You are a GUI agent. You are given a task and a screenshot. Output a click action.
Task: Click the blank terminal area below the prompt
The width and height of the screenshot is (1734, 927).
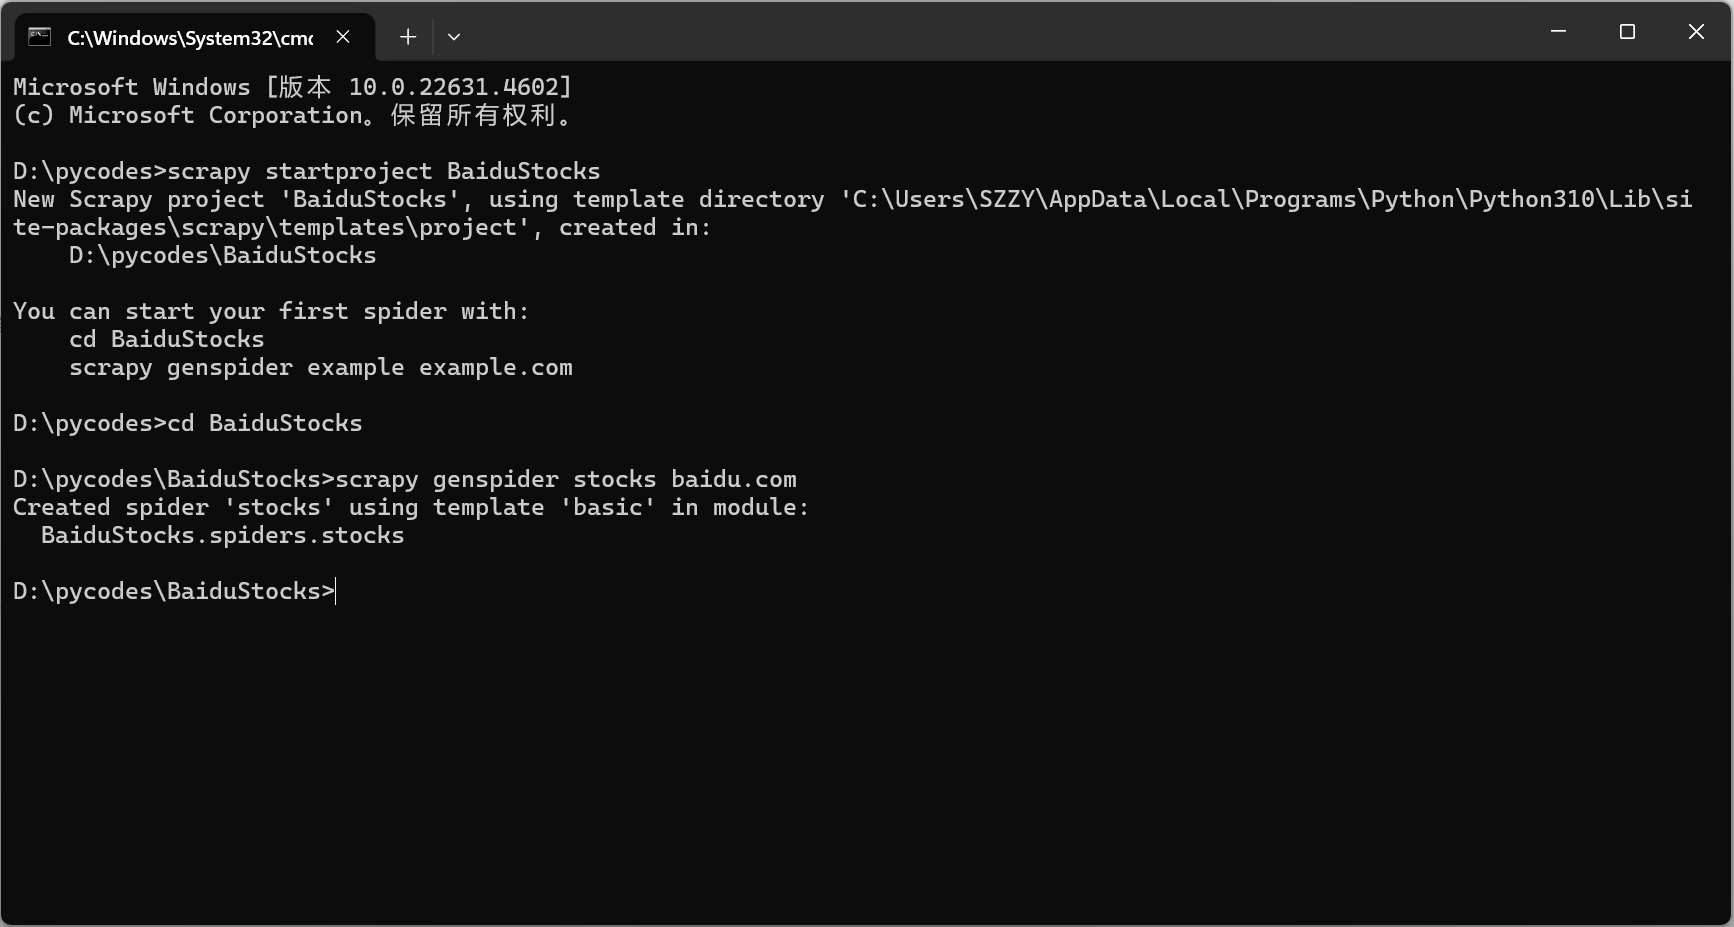tap(860, 760)
